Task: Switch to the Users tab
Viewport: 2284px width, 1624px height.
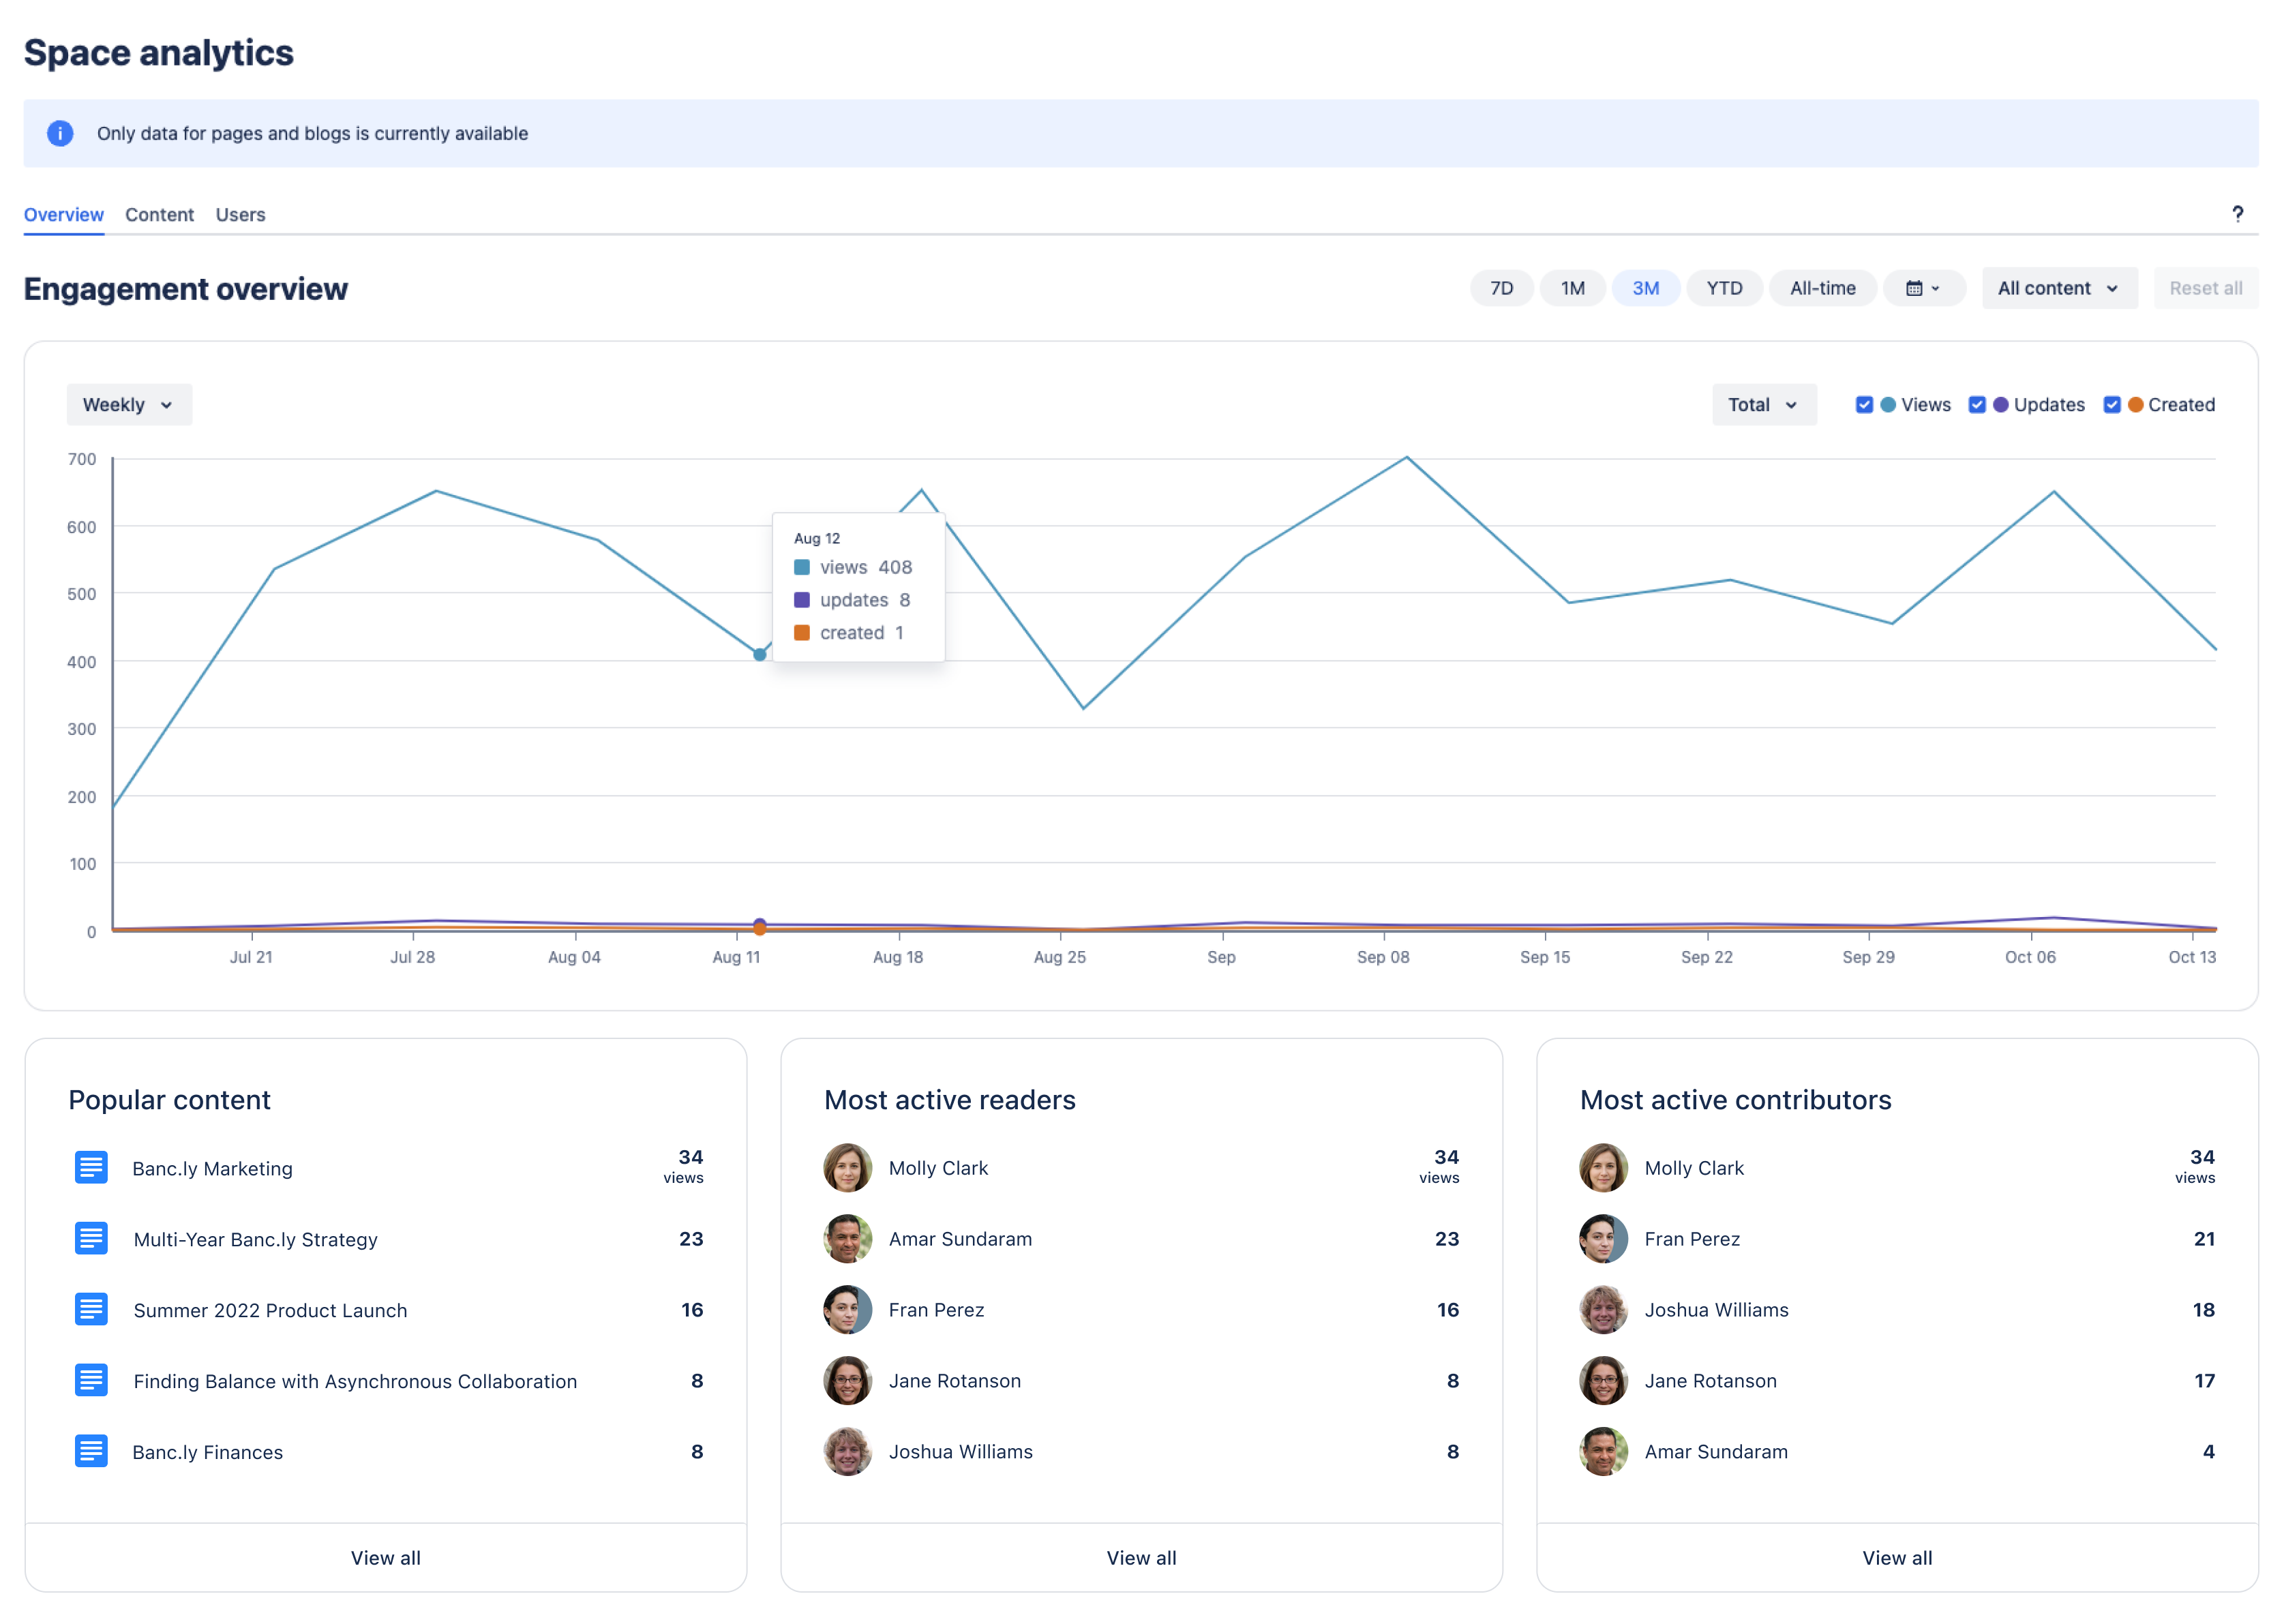Action: click(x=240, y=215)
